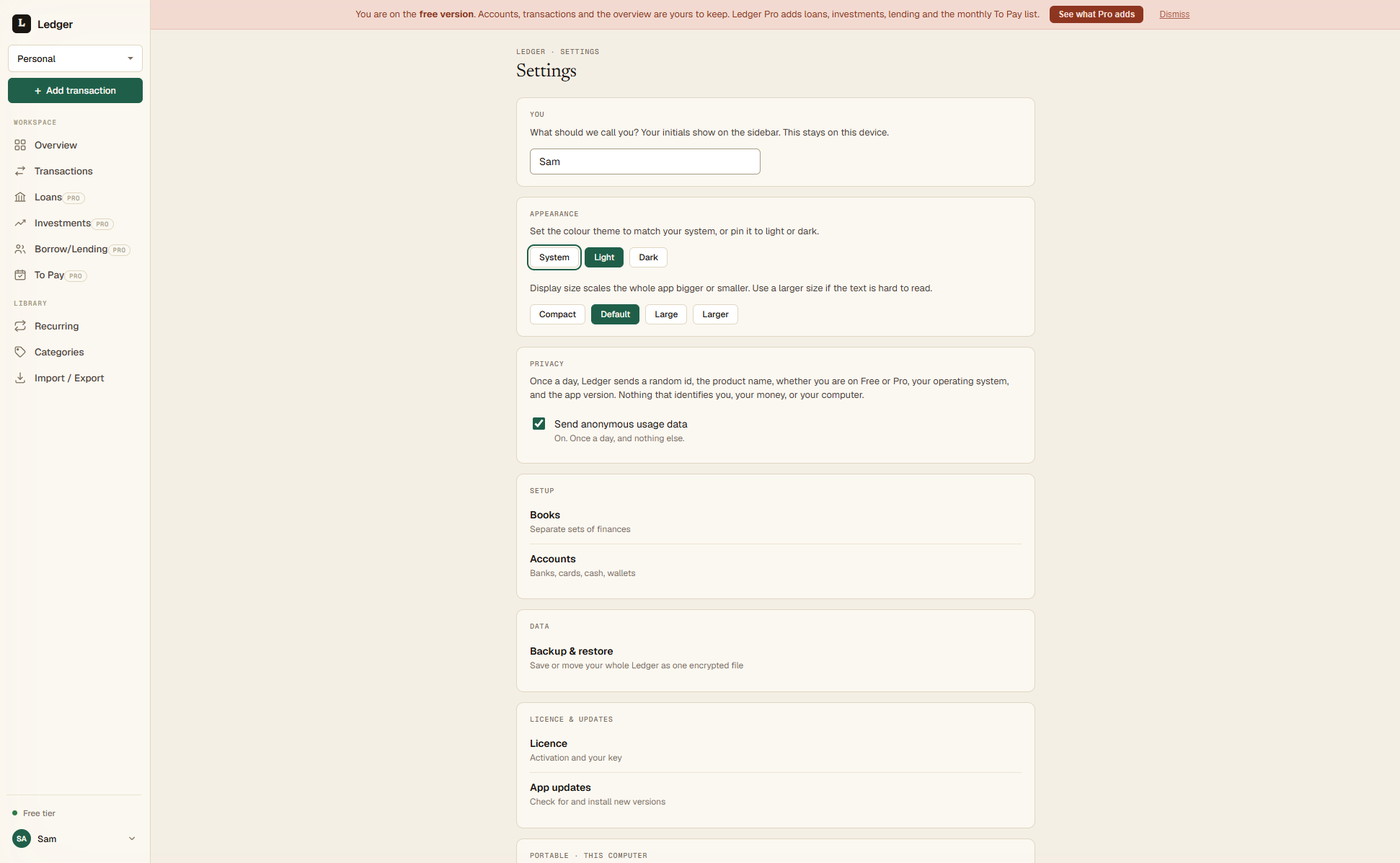Click the Recurring loop icon
The height and width of the screenshot is (863, 1400).
point(20,326)
